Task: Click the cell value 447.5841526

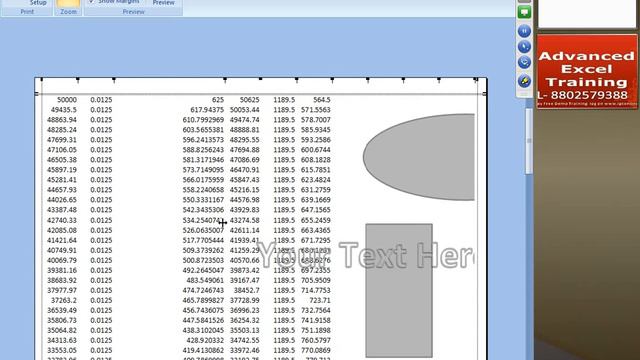Action: click(203, 320)
